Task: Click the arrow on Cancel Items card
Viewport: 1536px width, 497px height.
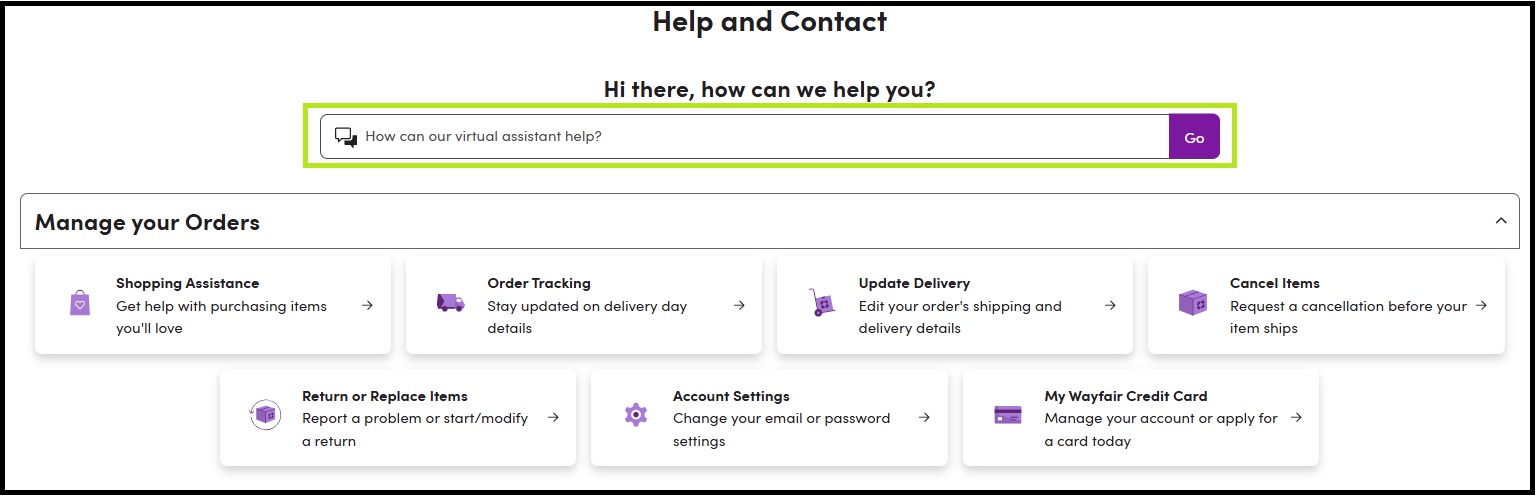Action: [x=1481, y=306]
